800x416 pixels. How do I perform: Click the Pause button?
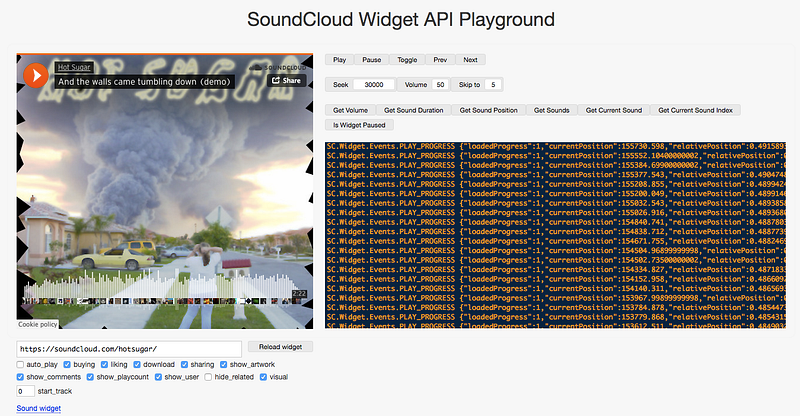371,60
